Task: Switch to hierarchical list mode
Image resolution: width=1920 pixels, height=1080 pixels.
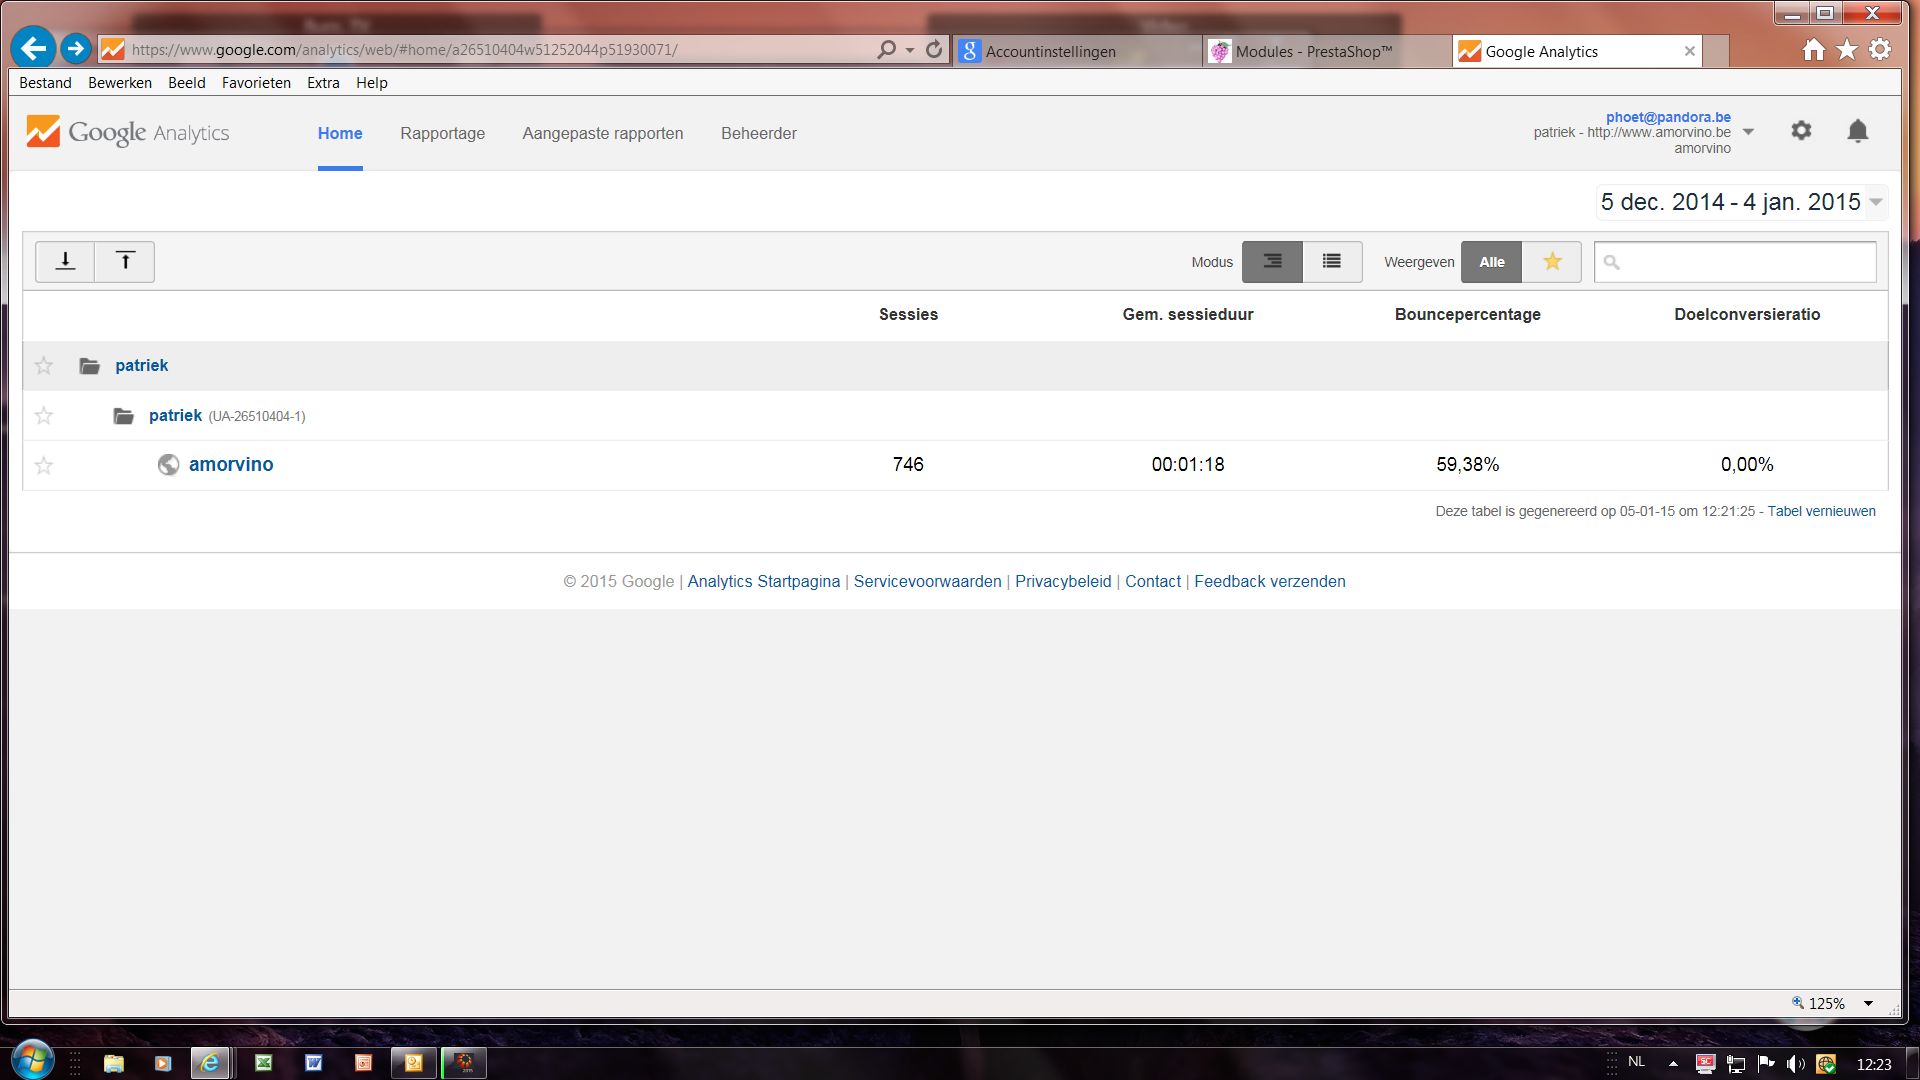Action: pyautogui.click(x=1272, y=262)
